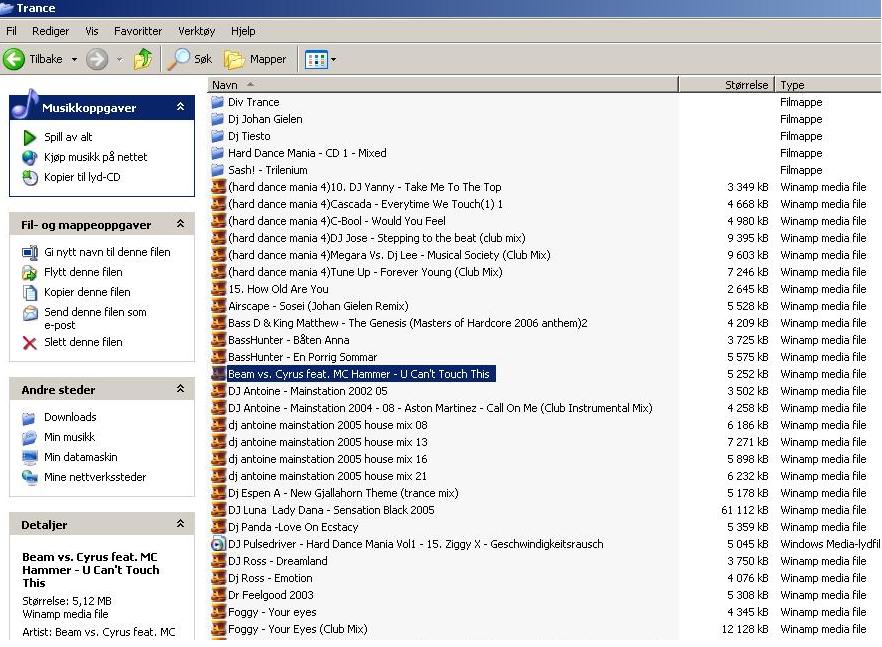Select Dj Johan Gielen folder name

pos(265,119)
